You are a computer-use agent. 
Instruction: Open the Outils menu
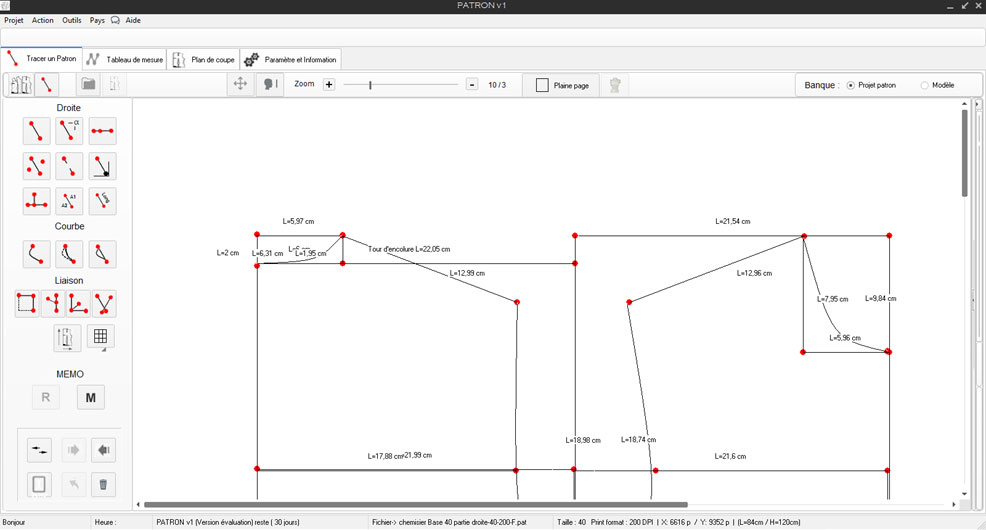72,20
